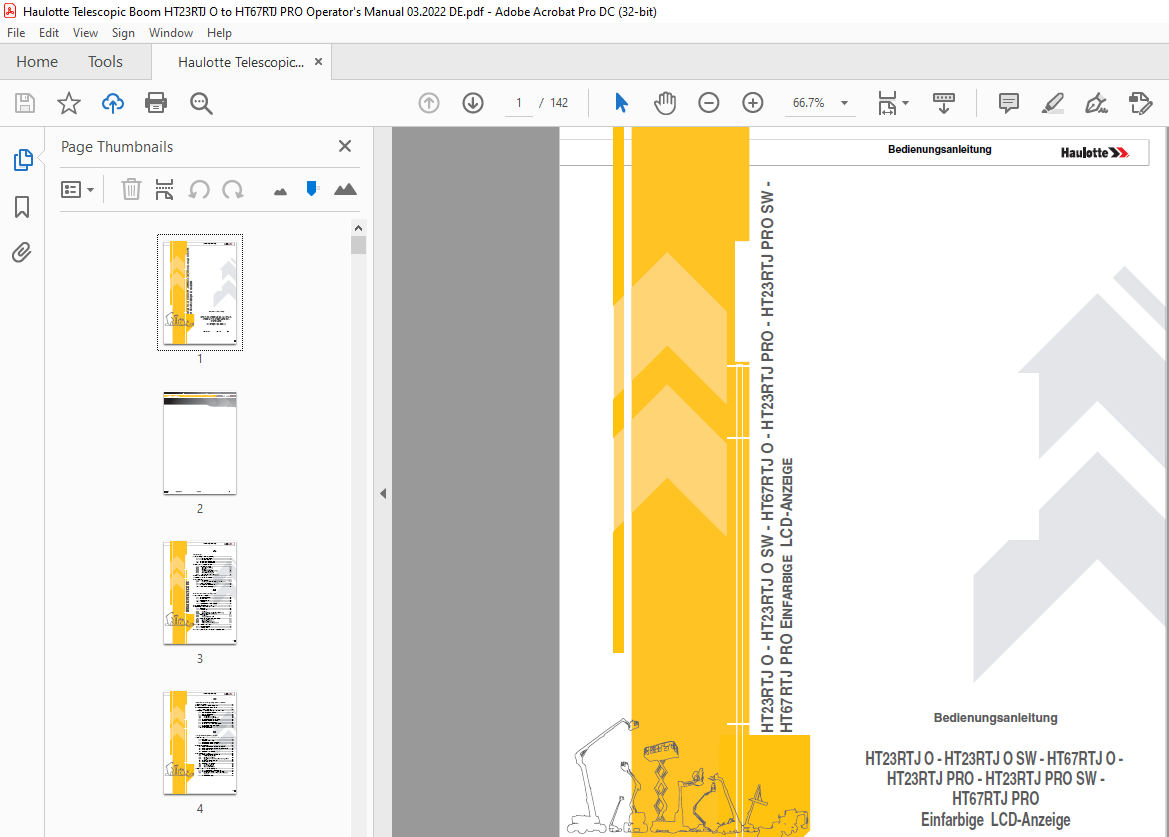
Task: Open the Window menu
Action: (171, 33)
